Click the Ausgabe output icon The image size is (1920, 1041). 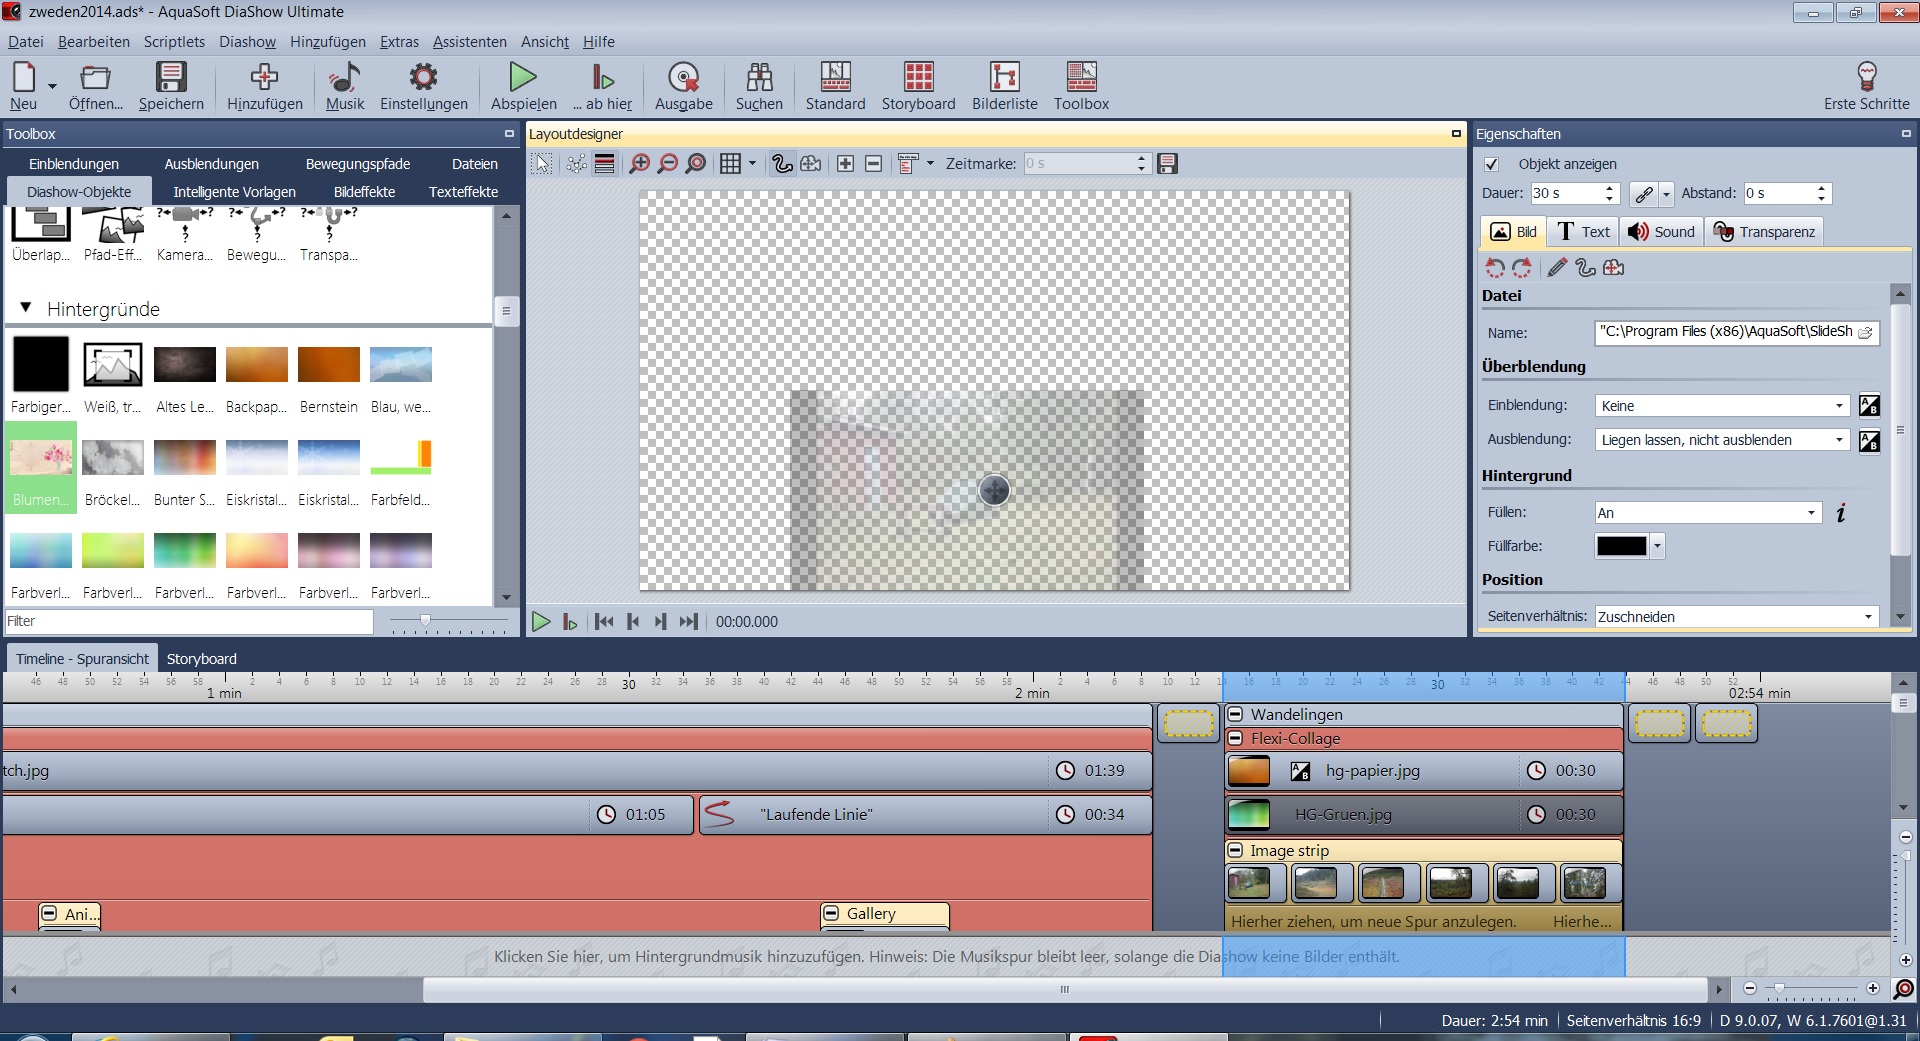[x=683, y=78]
